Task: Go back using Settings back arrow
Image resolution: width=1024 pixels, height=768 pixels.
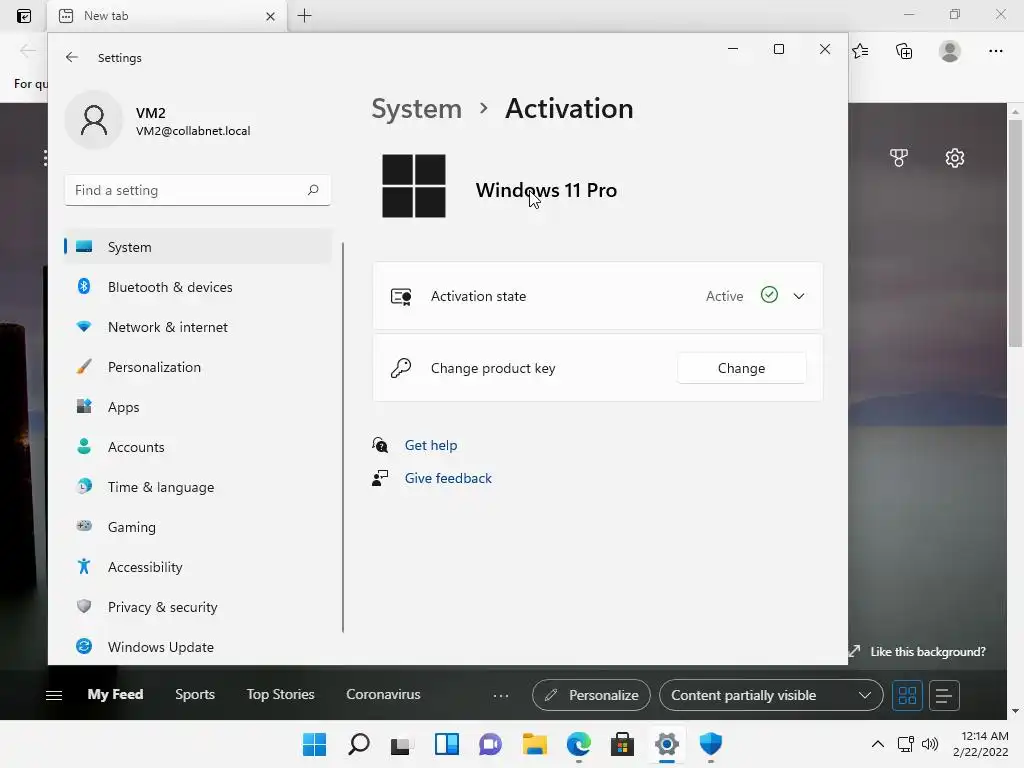Action: click(72, 57)
